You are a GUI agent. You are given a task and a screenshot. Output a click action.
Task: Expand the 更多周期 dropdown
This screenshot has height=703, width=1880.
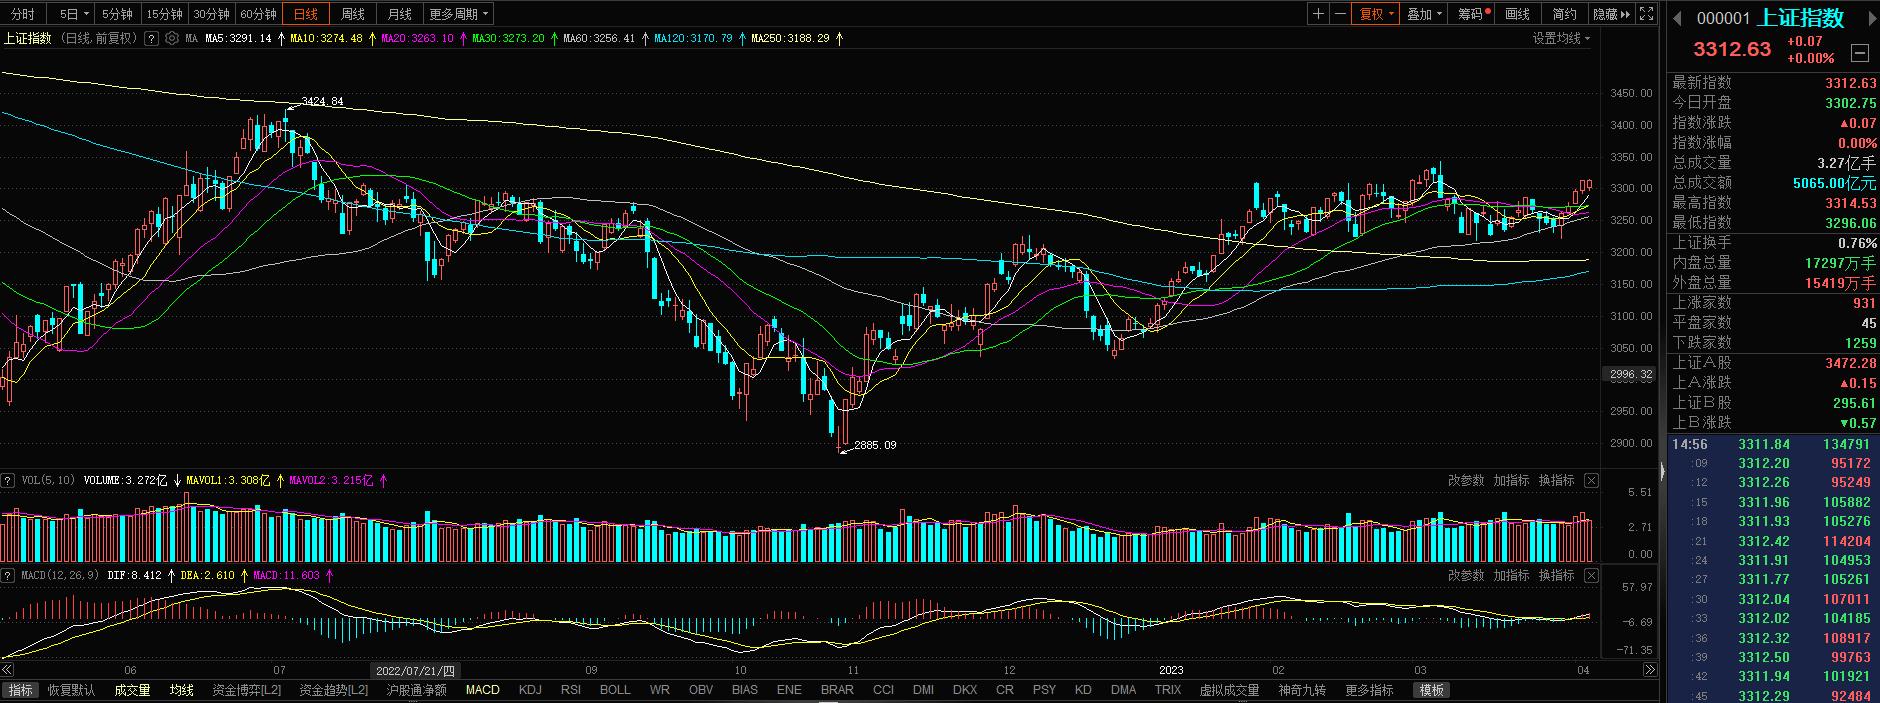coord(458,14)
